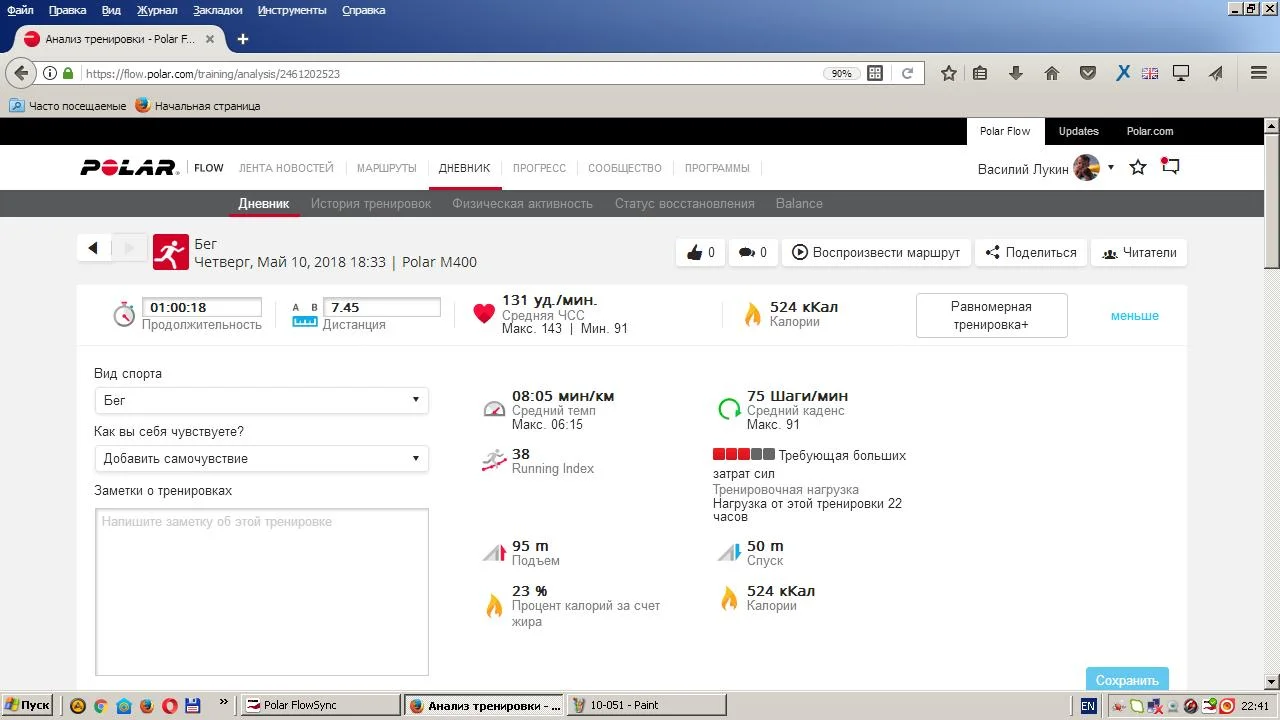This screenshot has width=1280, height=720.
Task: Open the Updates top link
Action: pos(1078,131)
